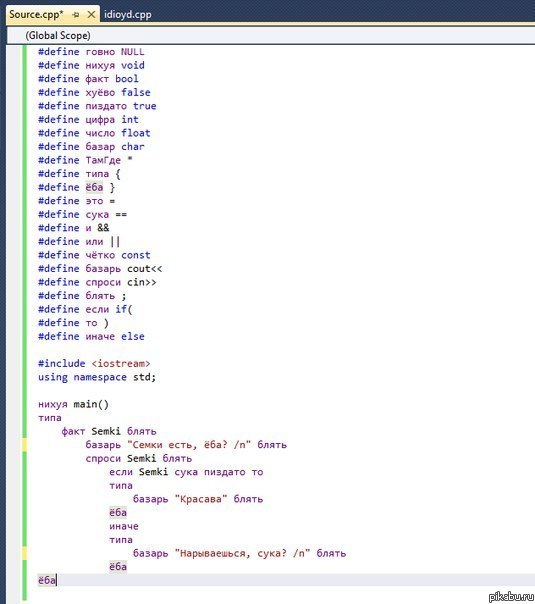Place cursor on the #include <iostream> line

[x=94, y=363]
